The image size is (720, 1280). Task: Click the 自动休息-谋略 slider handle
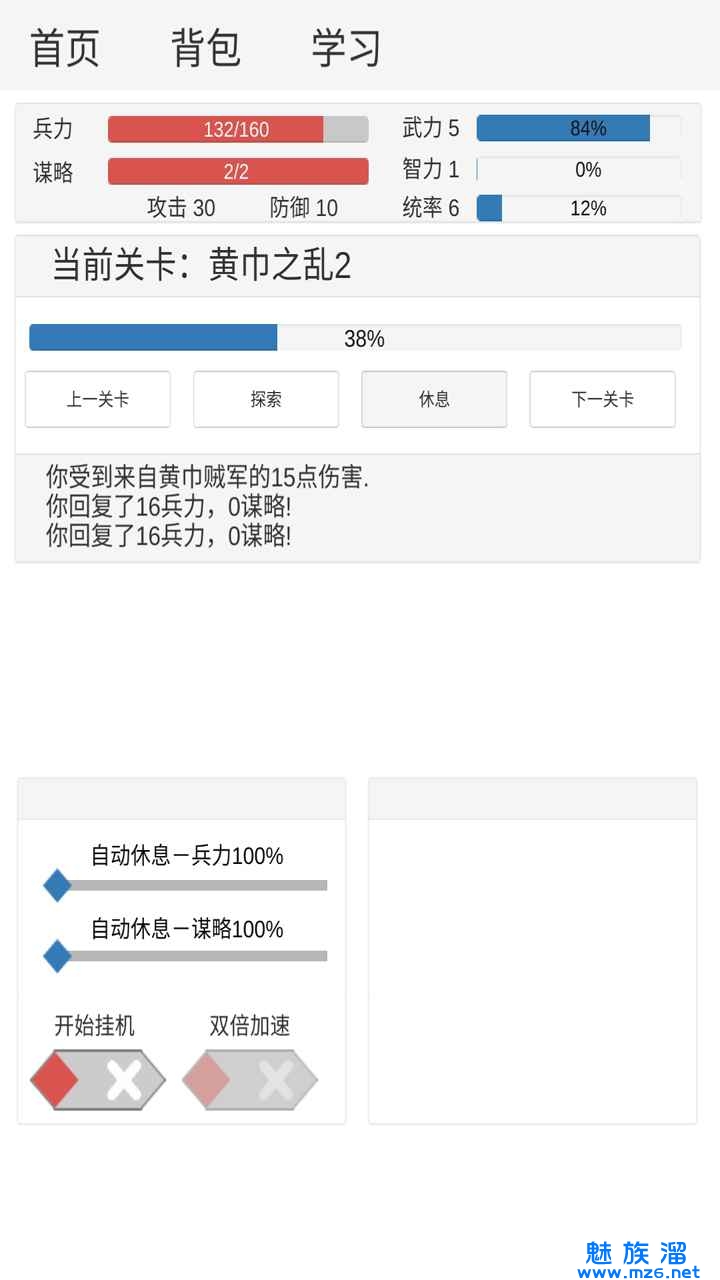point(57,957)
